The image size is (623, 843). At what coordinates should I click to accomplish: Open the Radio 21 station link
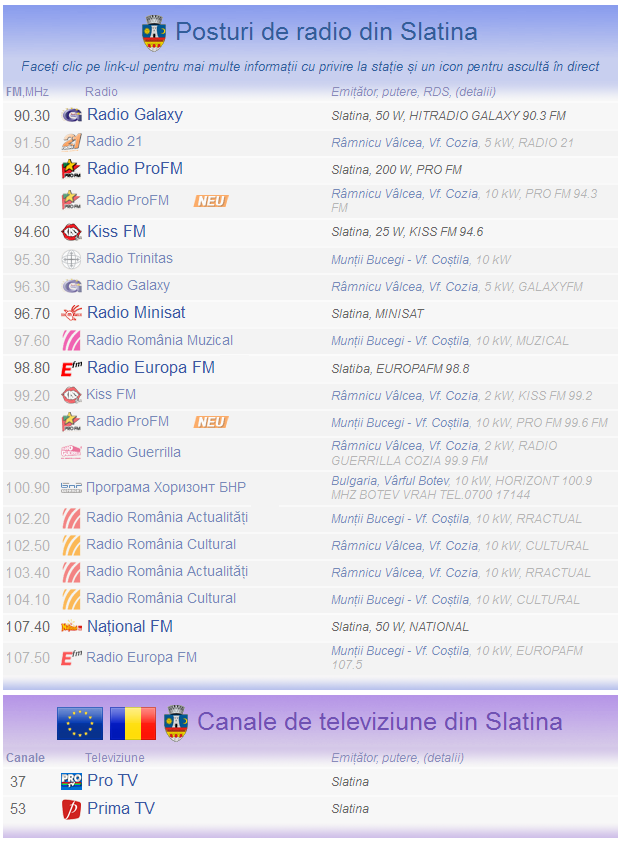114,141
